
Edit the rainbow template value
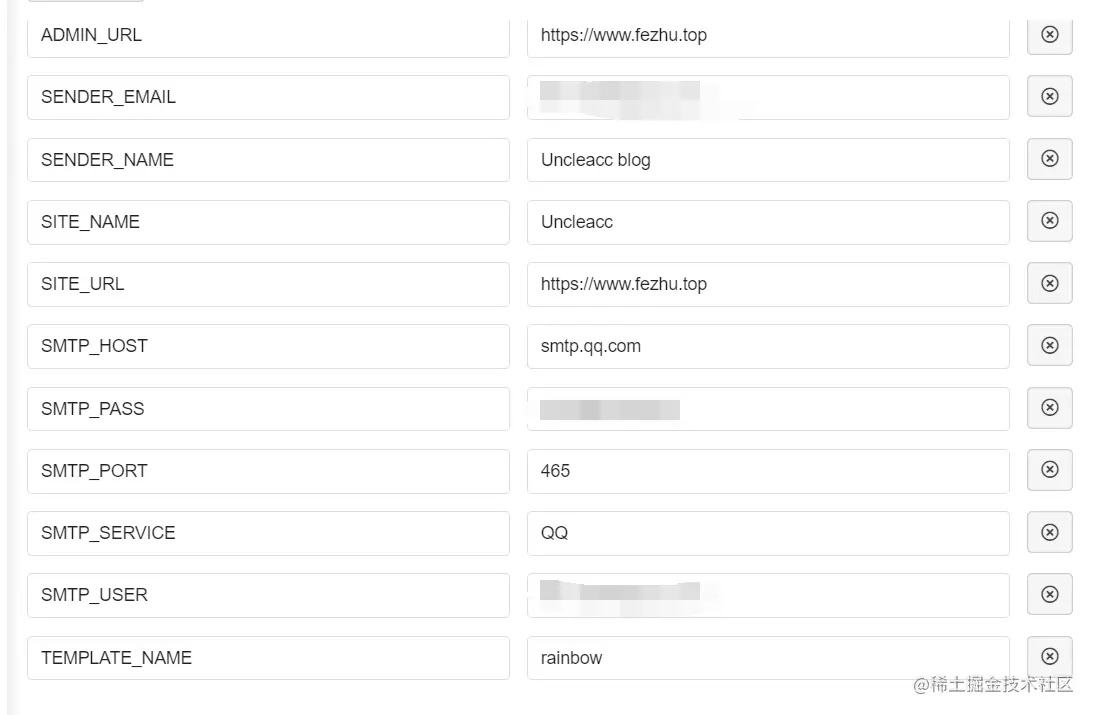[x=767, y=658]
